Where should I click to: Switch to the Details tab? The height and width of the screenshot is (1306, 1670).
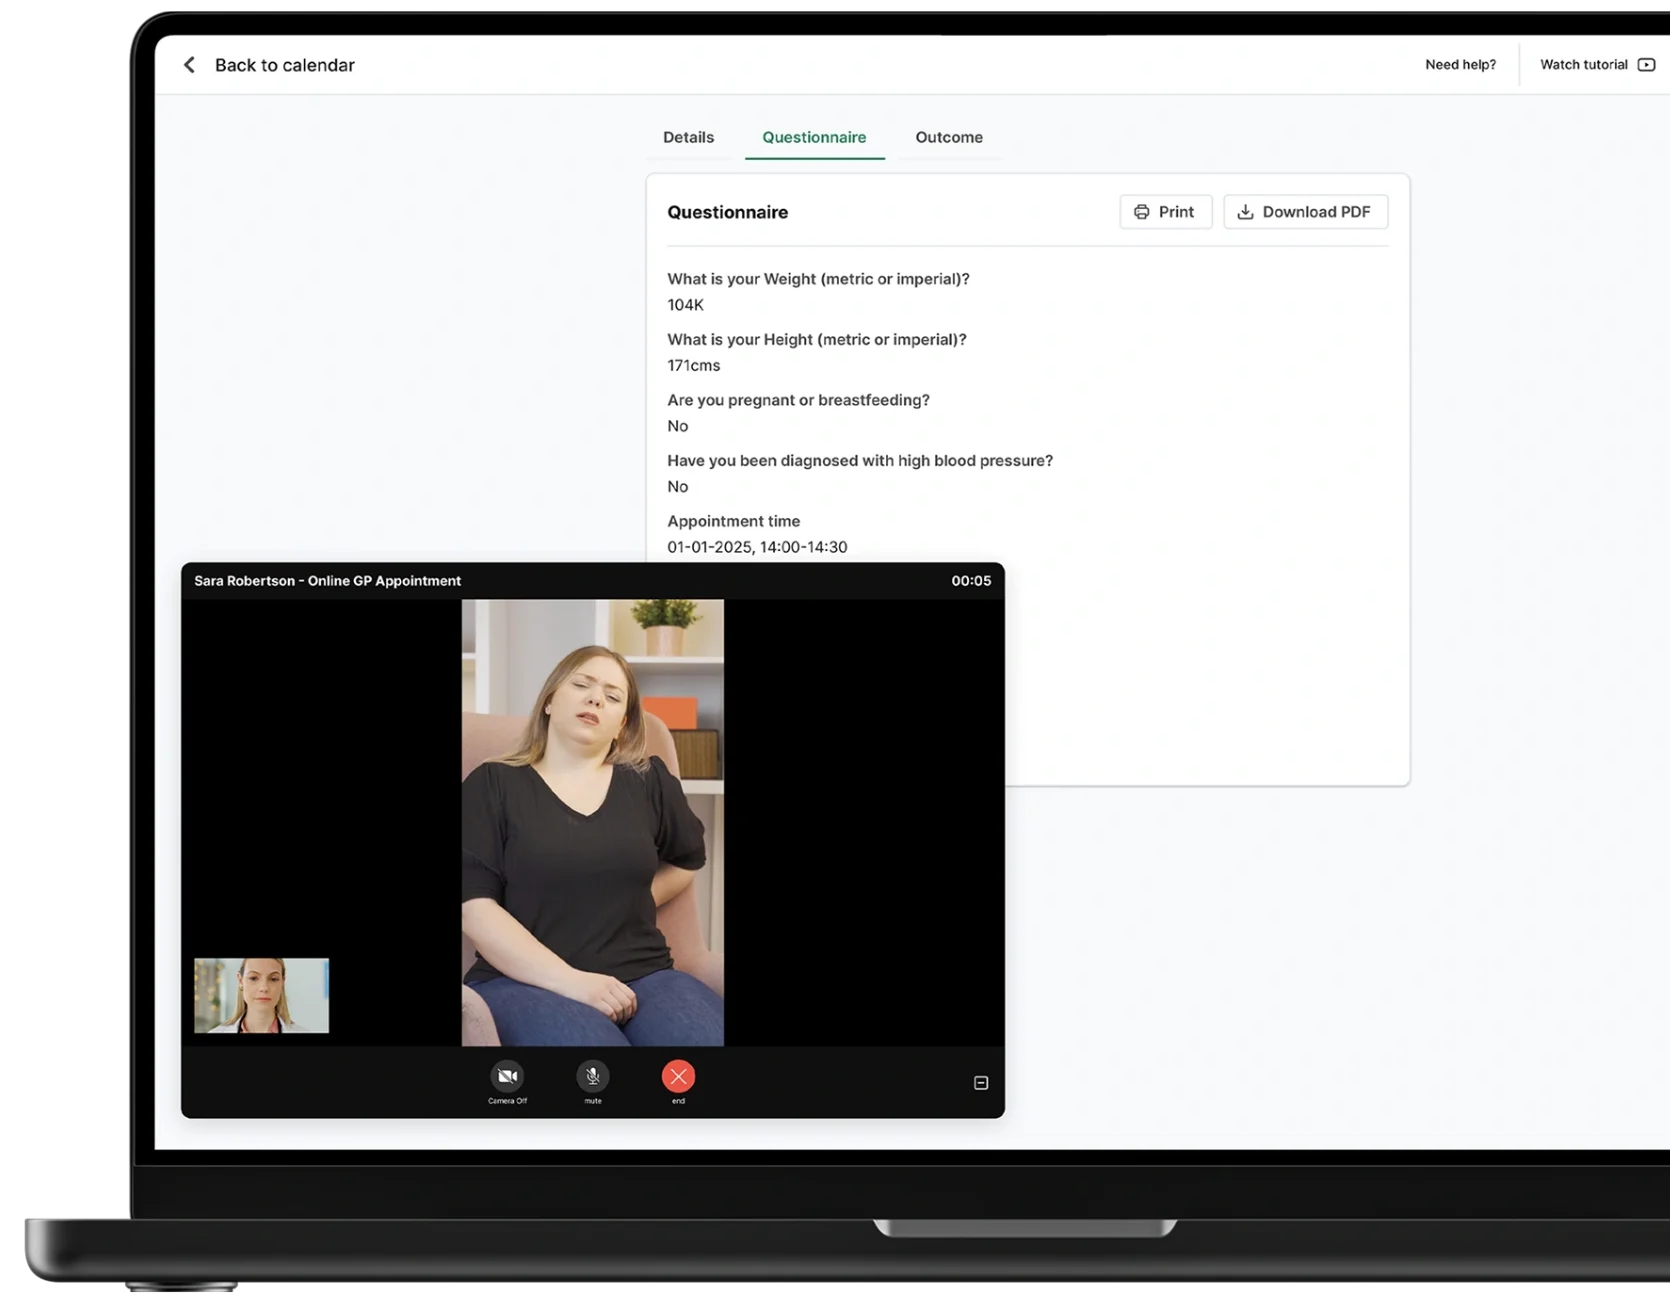click(688, 137)
